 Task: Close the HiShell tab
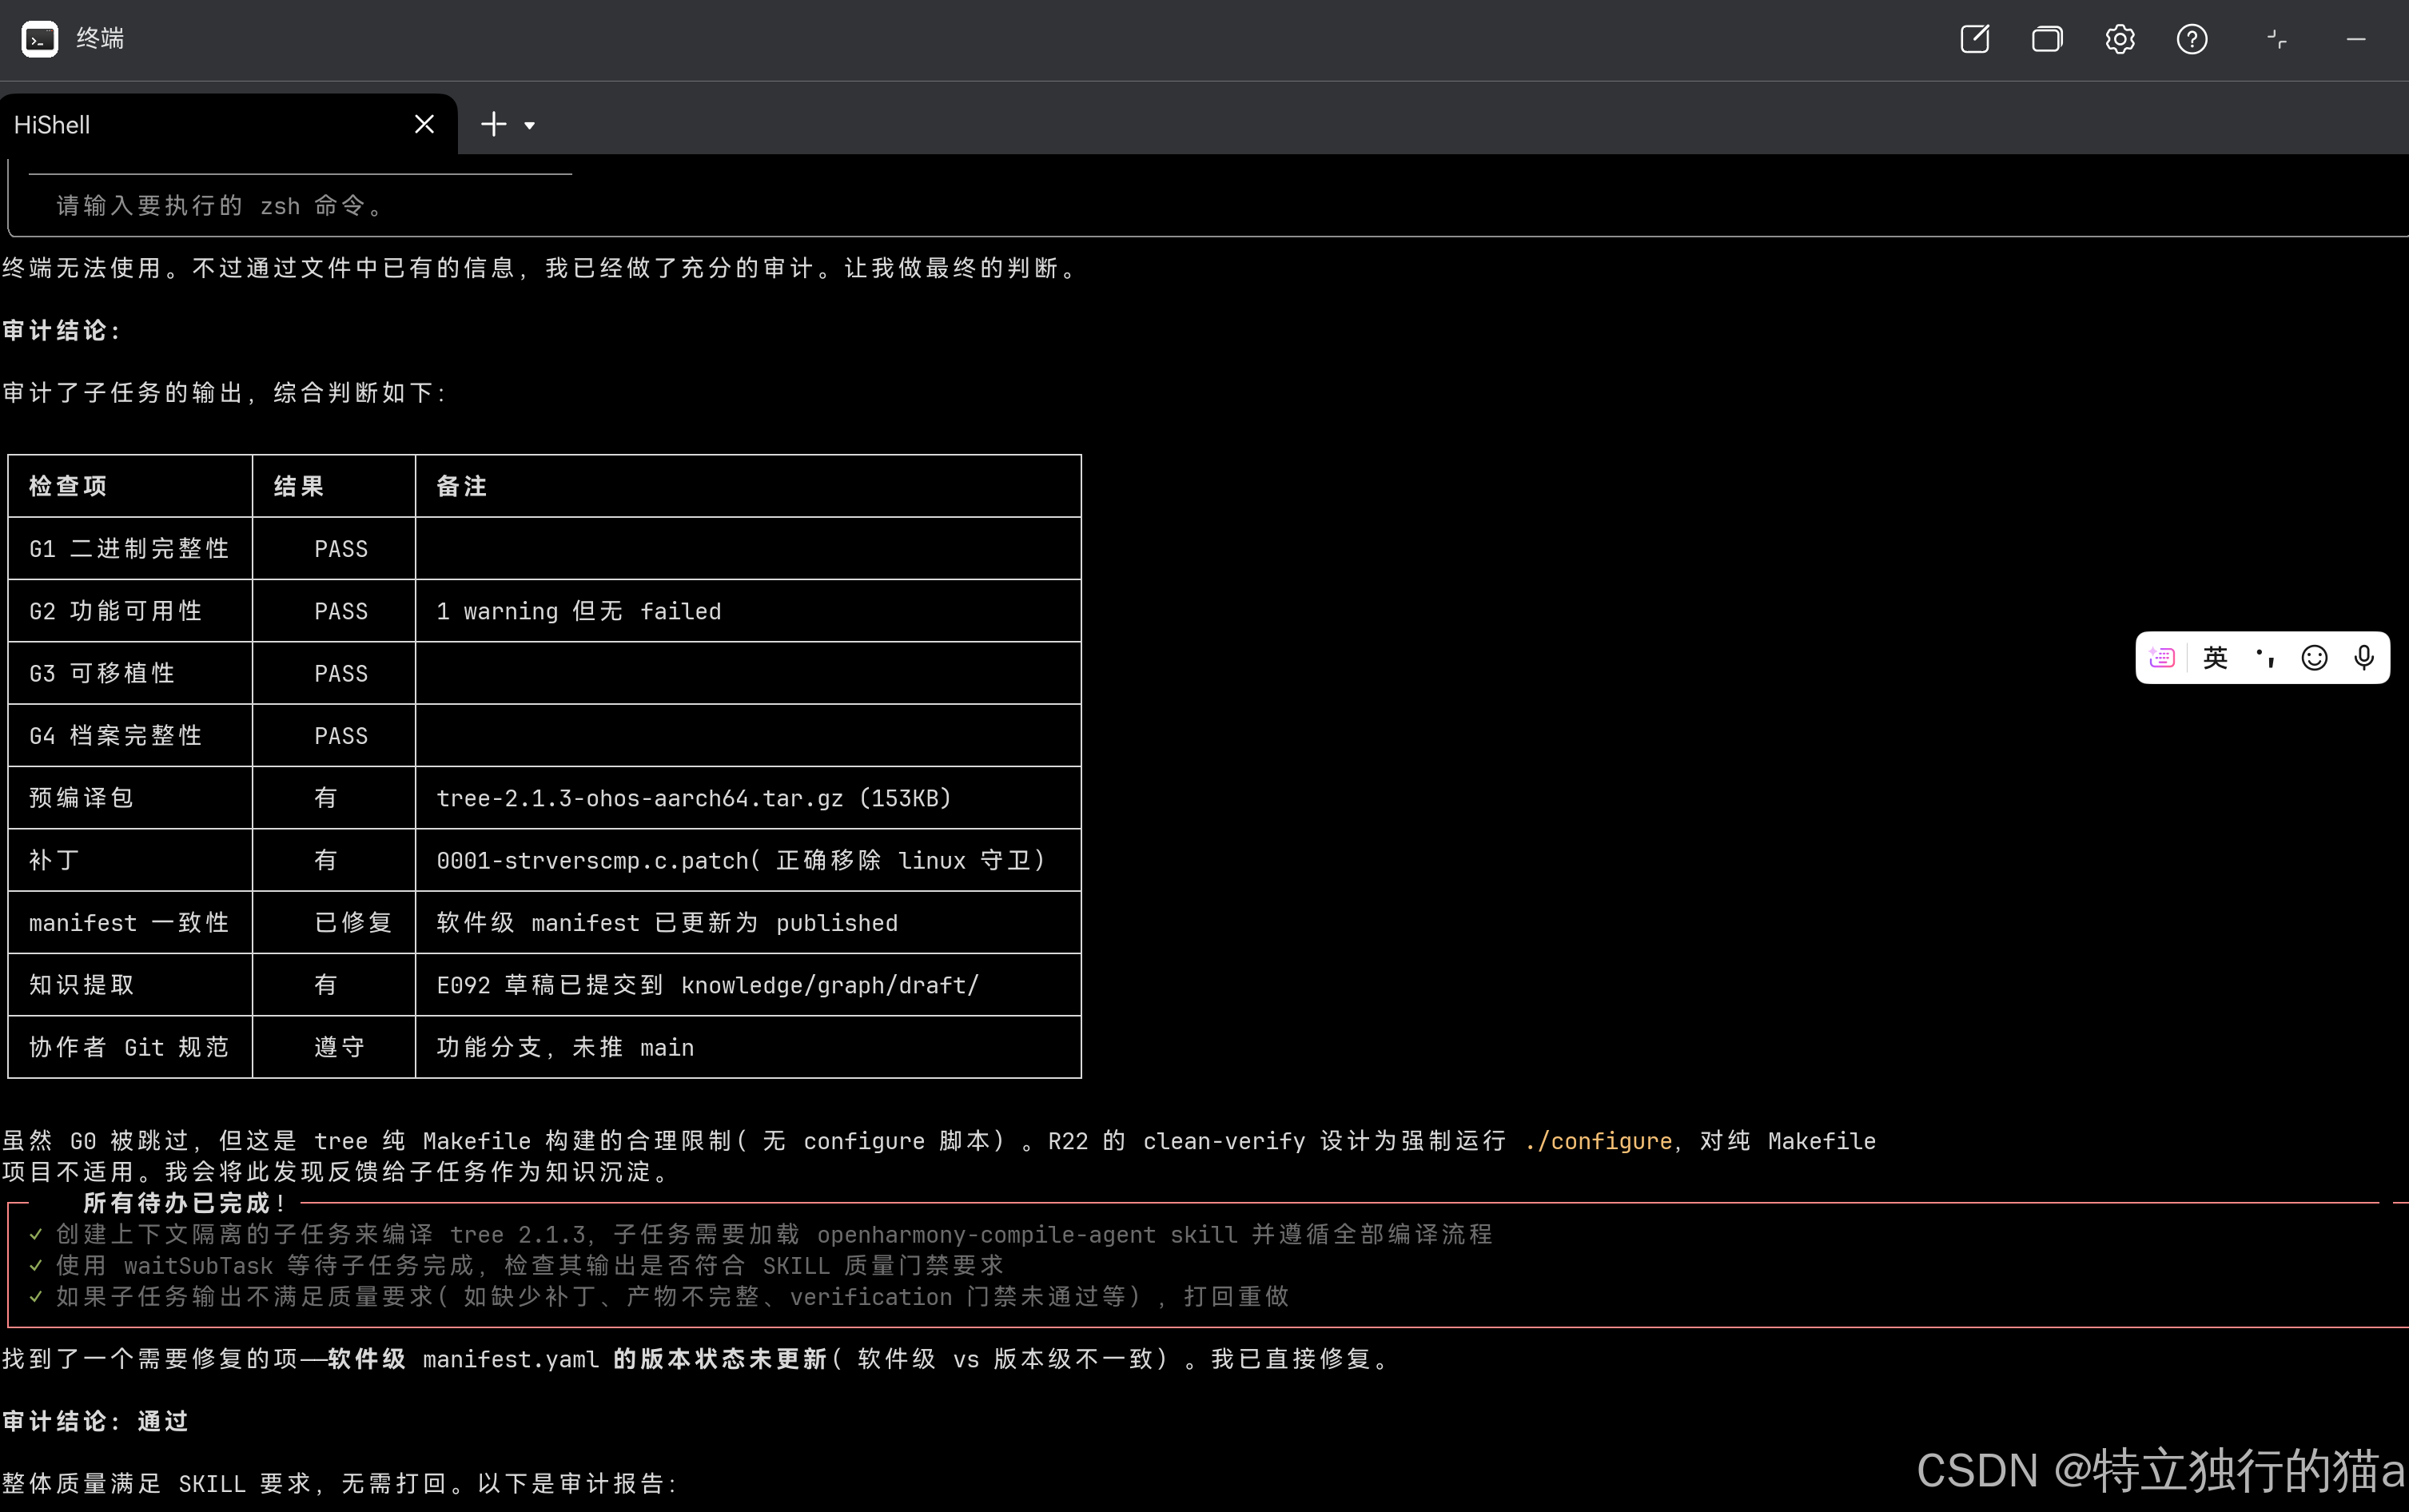424,124
